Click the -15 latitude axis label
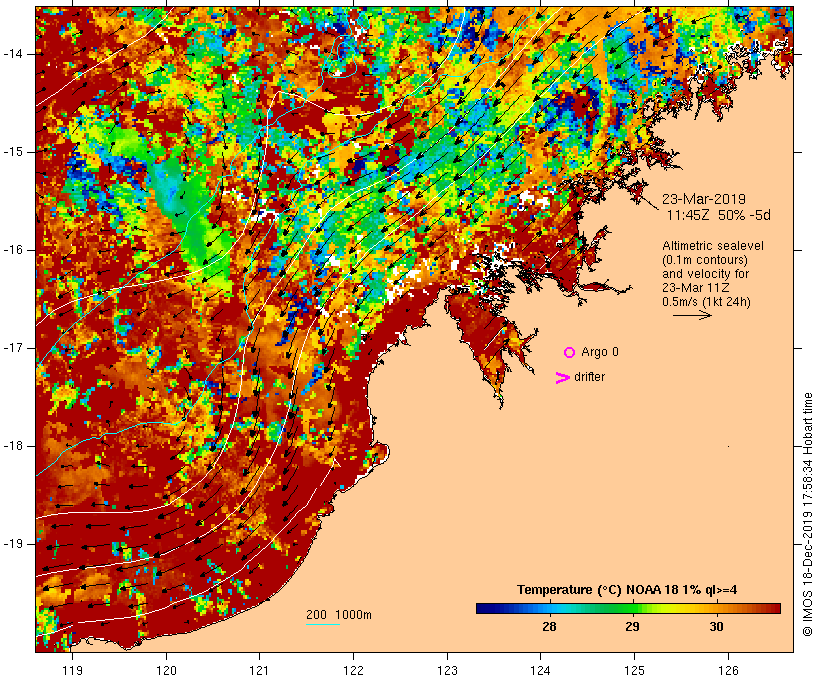 (14, 152)
